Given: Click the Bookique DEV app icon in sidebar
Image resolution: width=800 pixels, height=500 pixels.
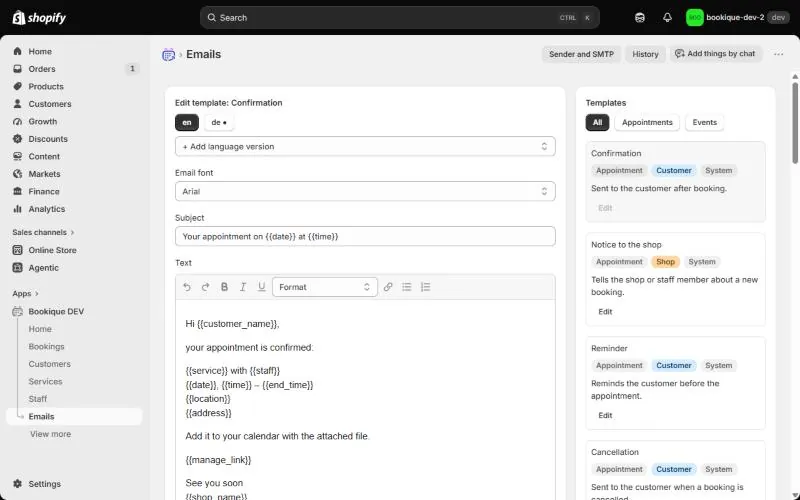Looking at the screenshot, I should click(18, 312).
